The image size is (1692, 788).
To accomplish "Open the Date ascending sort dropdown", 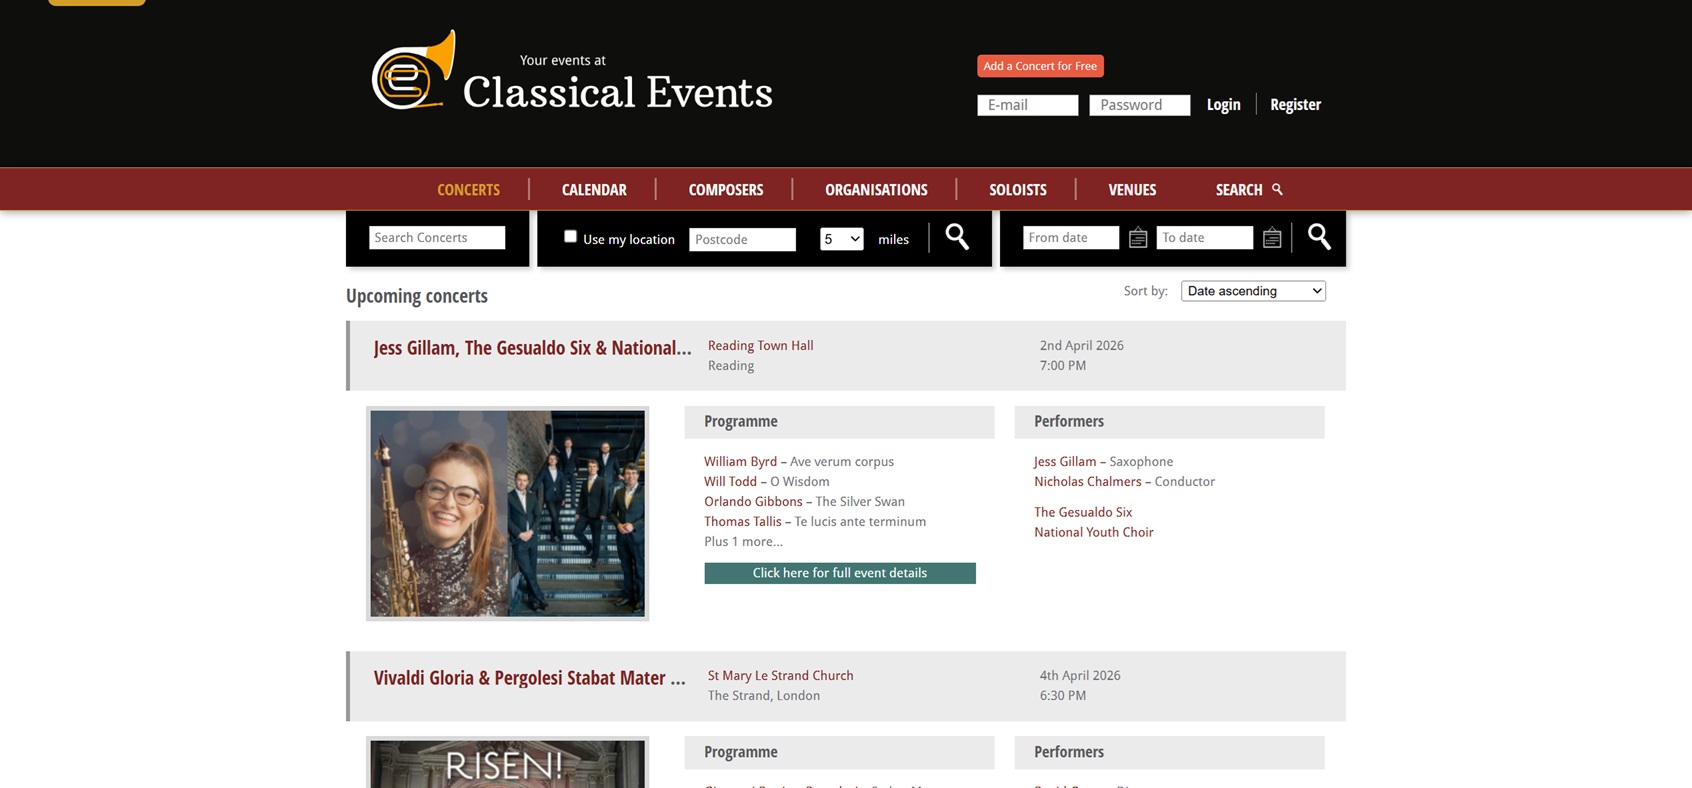I will tap(1253, 290).
